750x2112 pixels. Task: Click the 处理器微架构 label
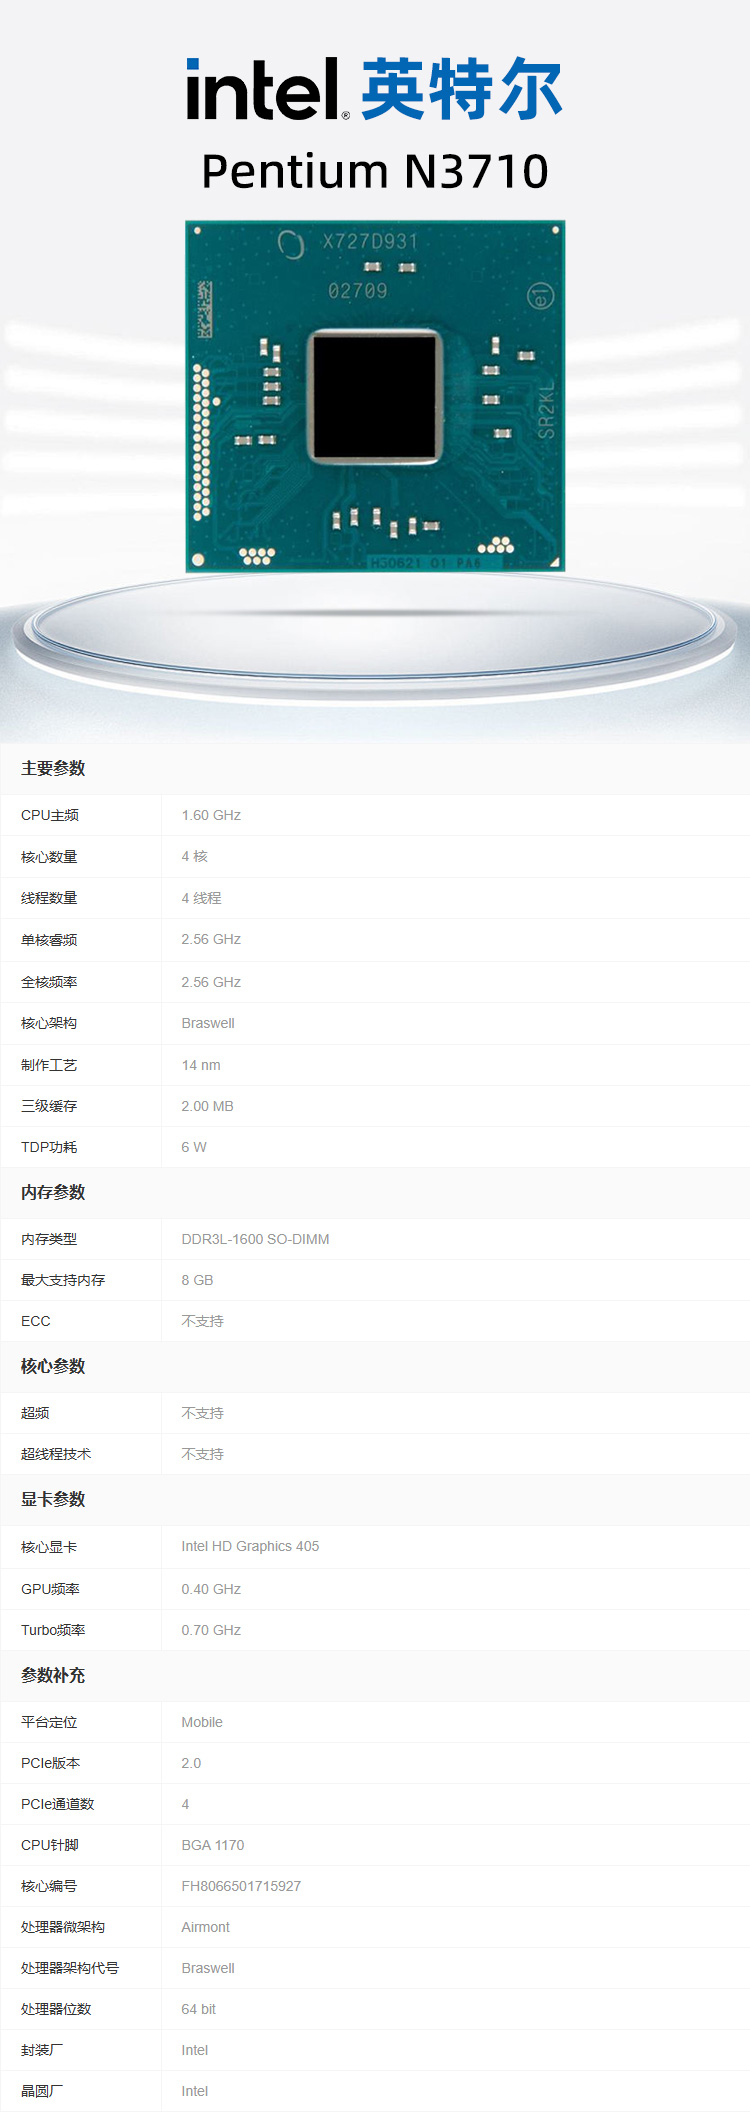click(63, 1927)
